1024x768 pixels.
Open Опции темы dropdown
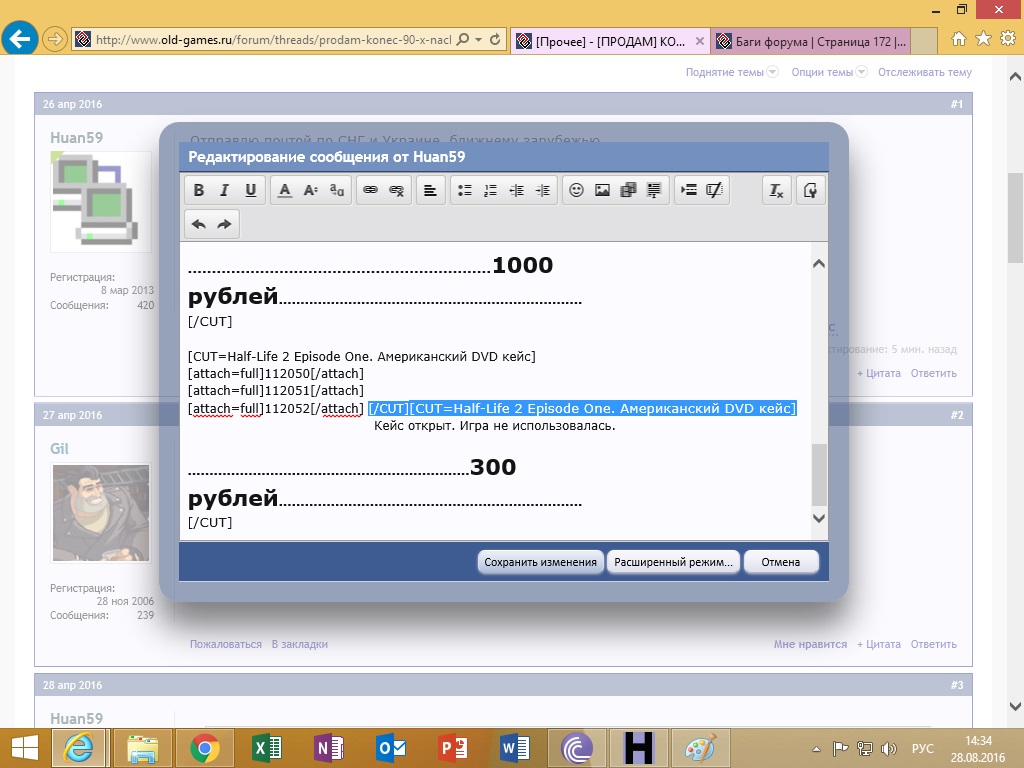(x=829, y=72)
